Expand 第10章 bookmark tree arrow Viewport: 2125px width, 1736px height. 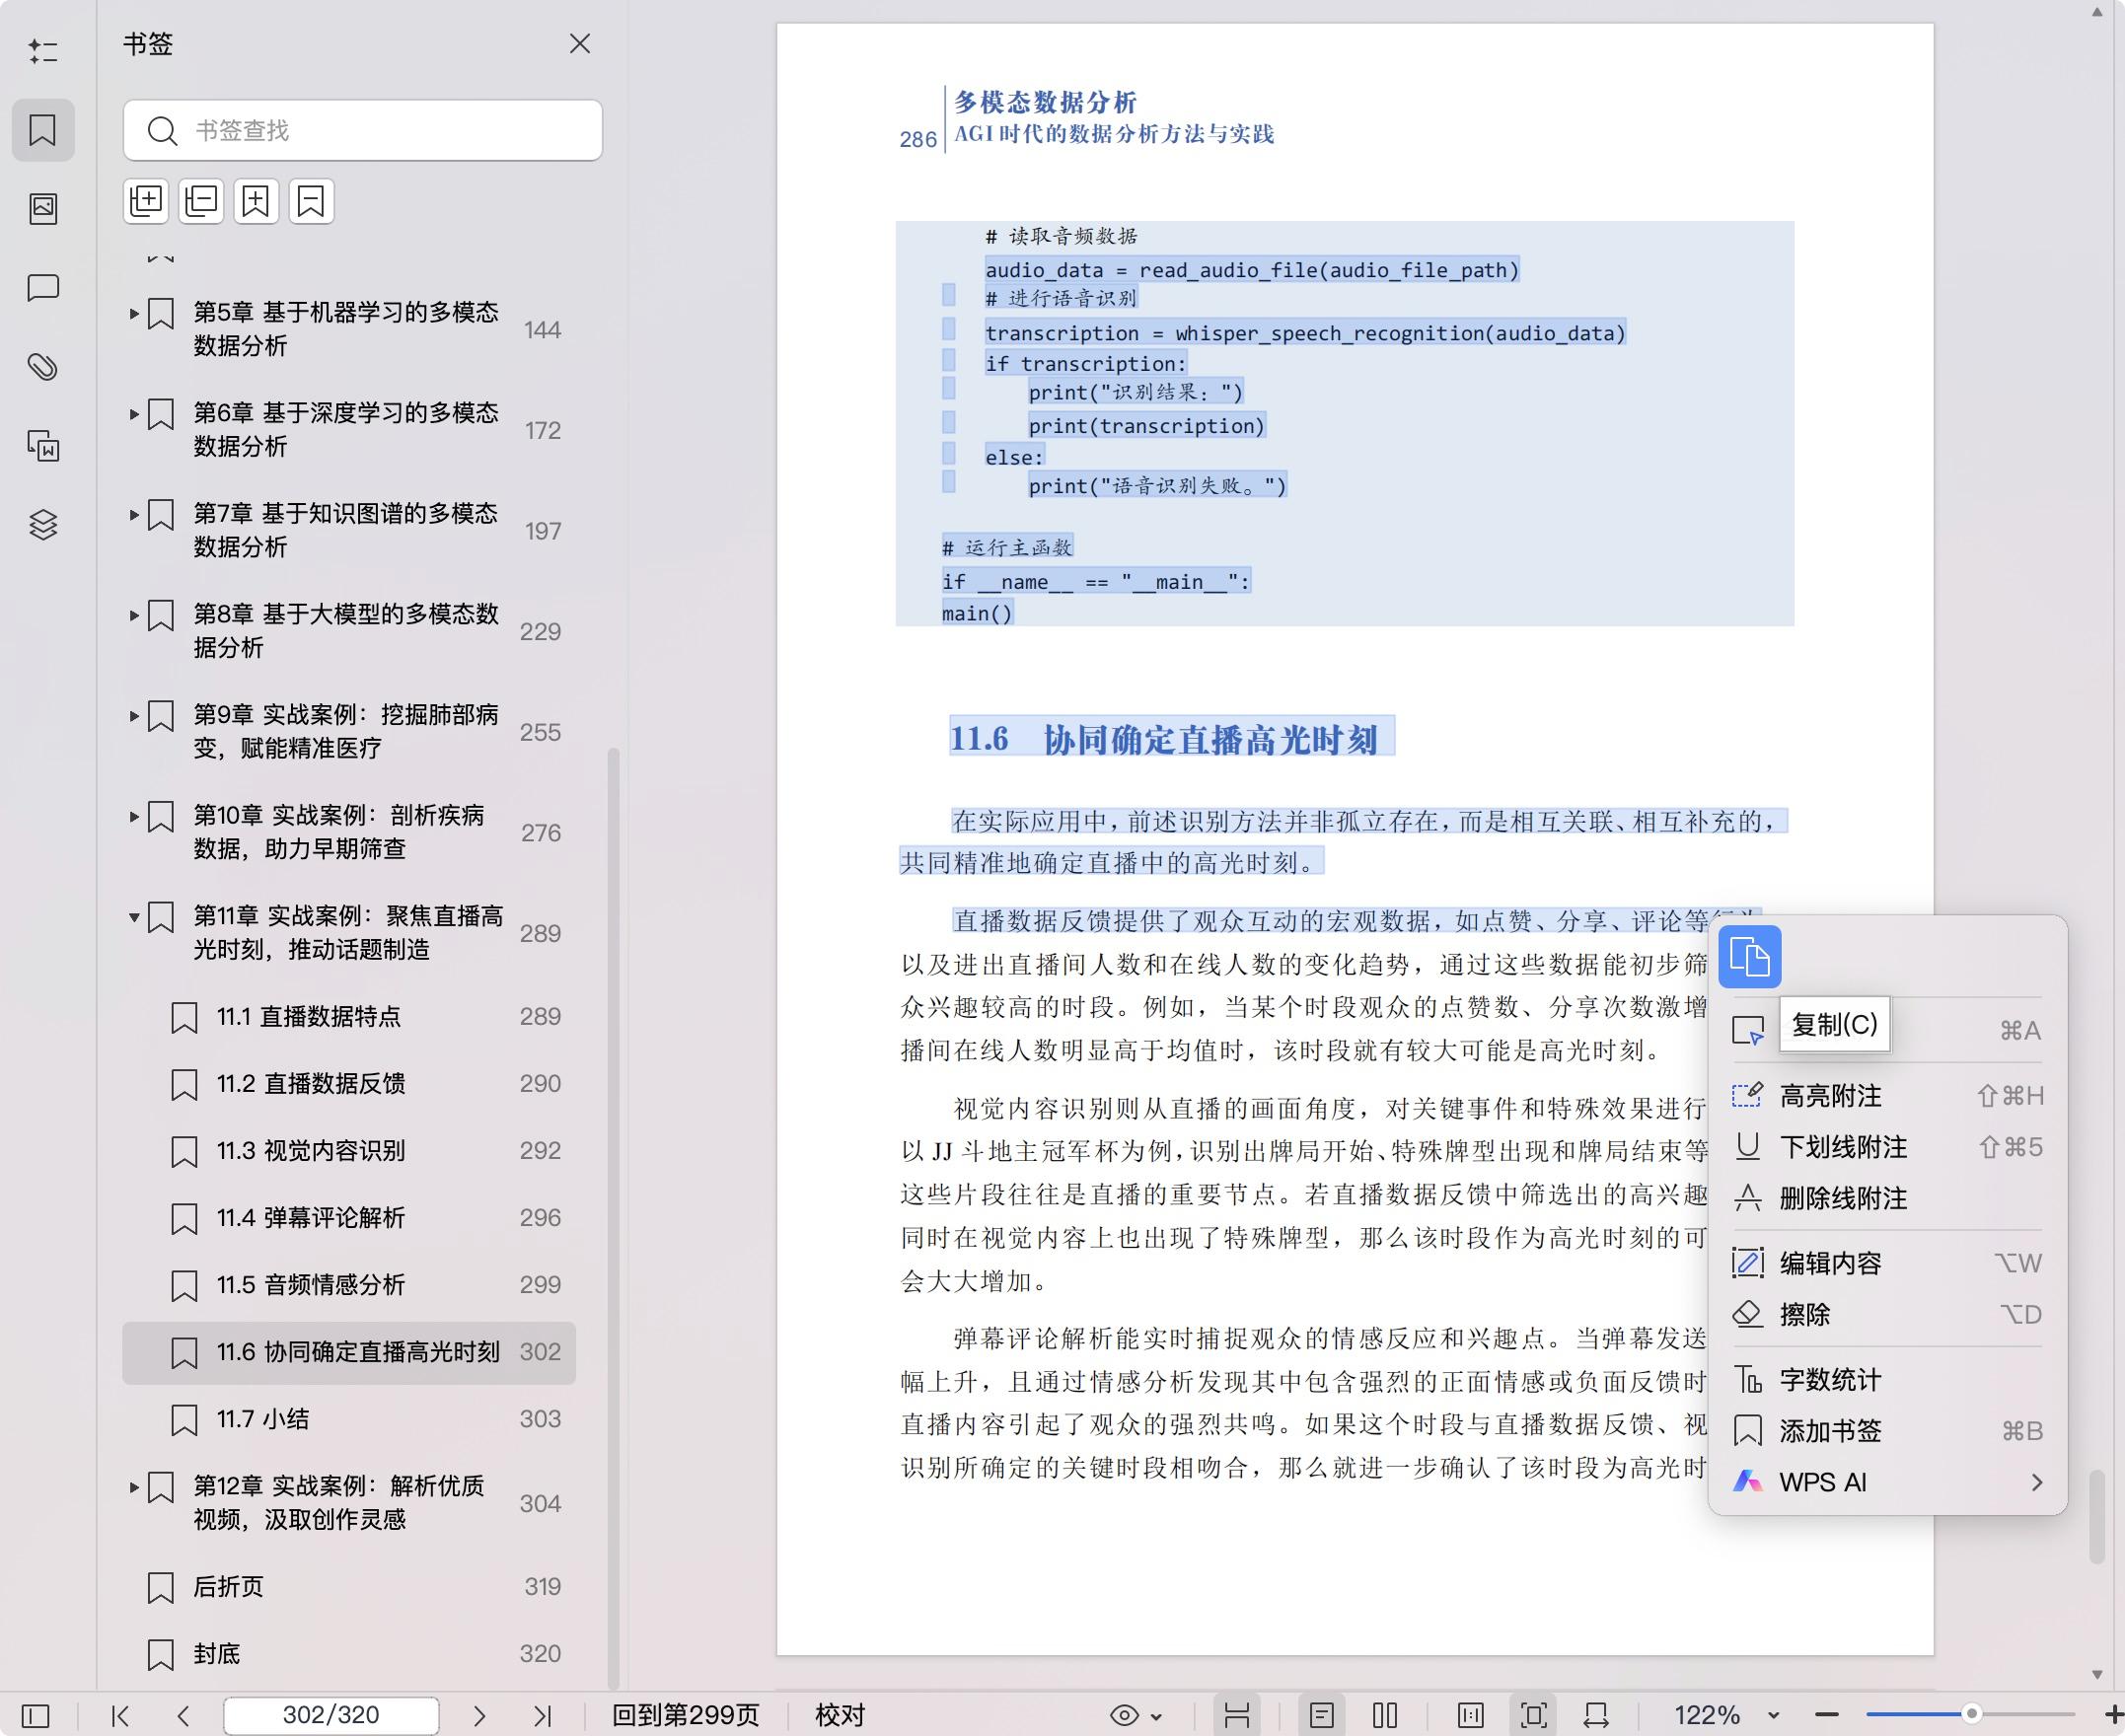tap(134, 817)
